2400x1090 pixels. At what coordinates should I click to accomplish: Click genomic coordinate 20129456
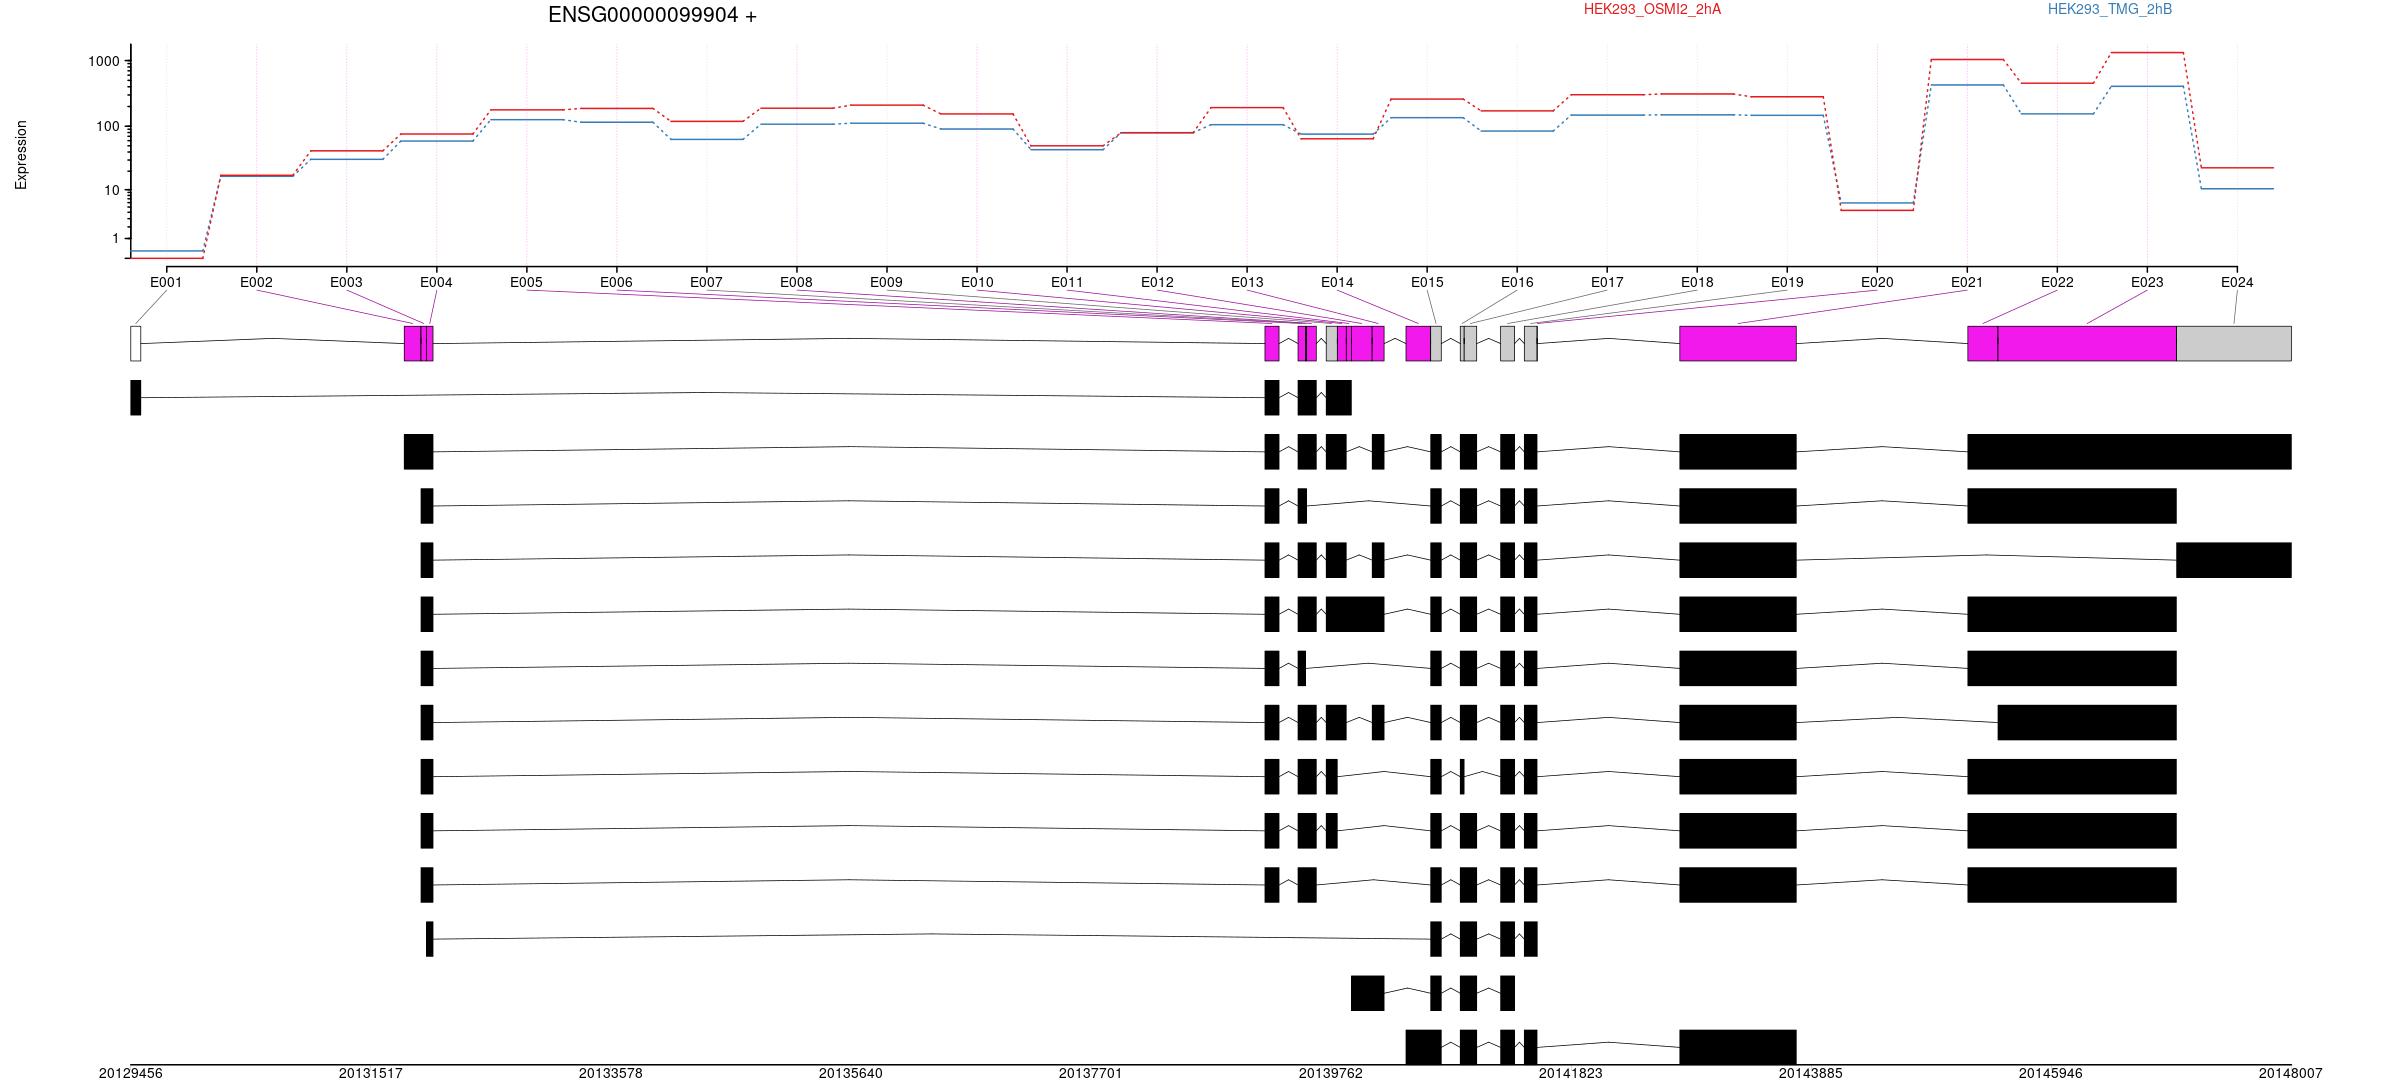[x=131, y=1073]
